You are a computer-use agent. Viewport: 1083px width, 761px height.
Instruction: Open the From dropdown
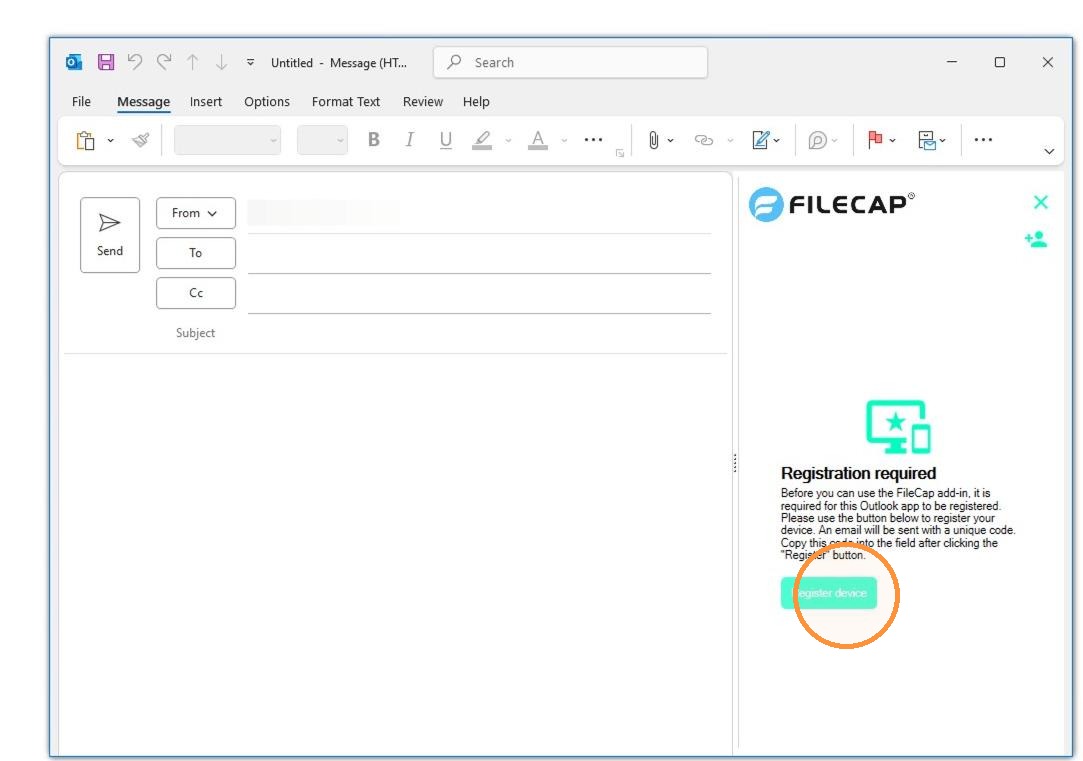[x=195, y=213]
